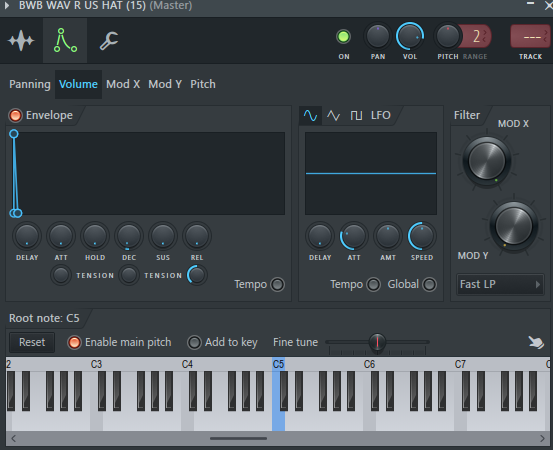
Task: Toggle Add to key option
Action: click(194, 342)
